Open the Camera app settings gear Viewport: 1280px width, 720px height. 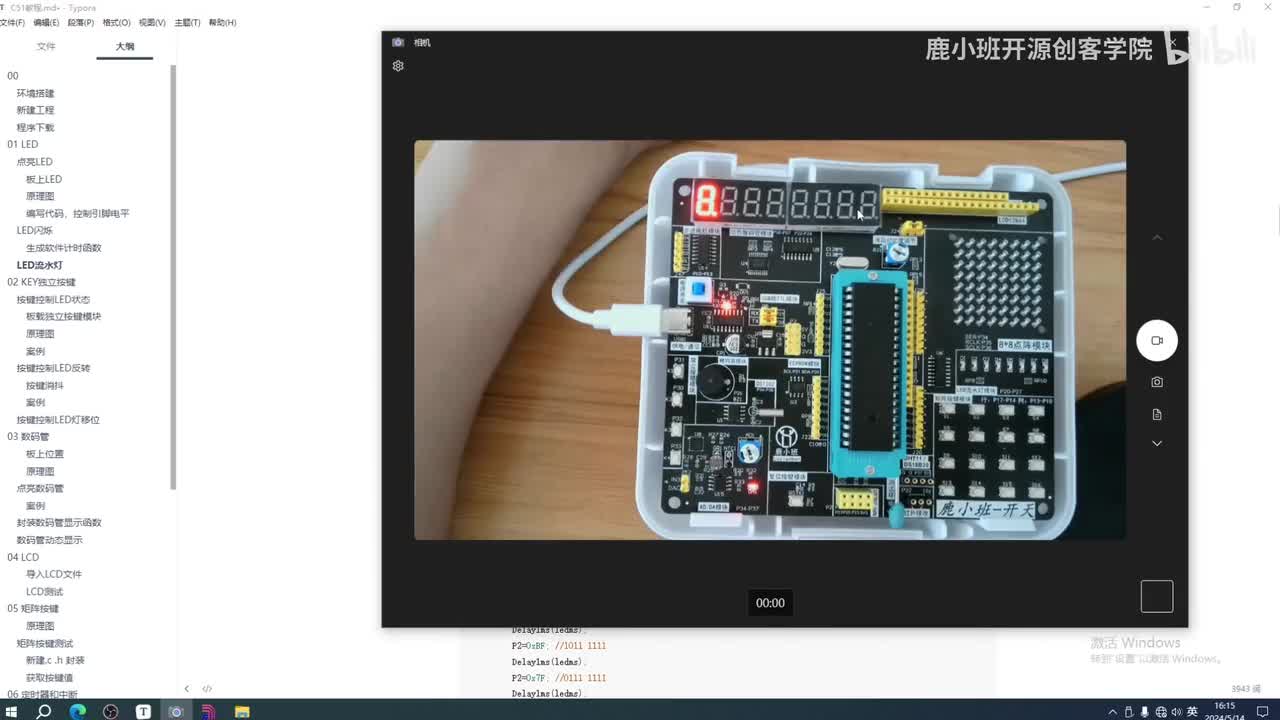(x=398, y=66)
